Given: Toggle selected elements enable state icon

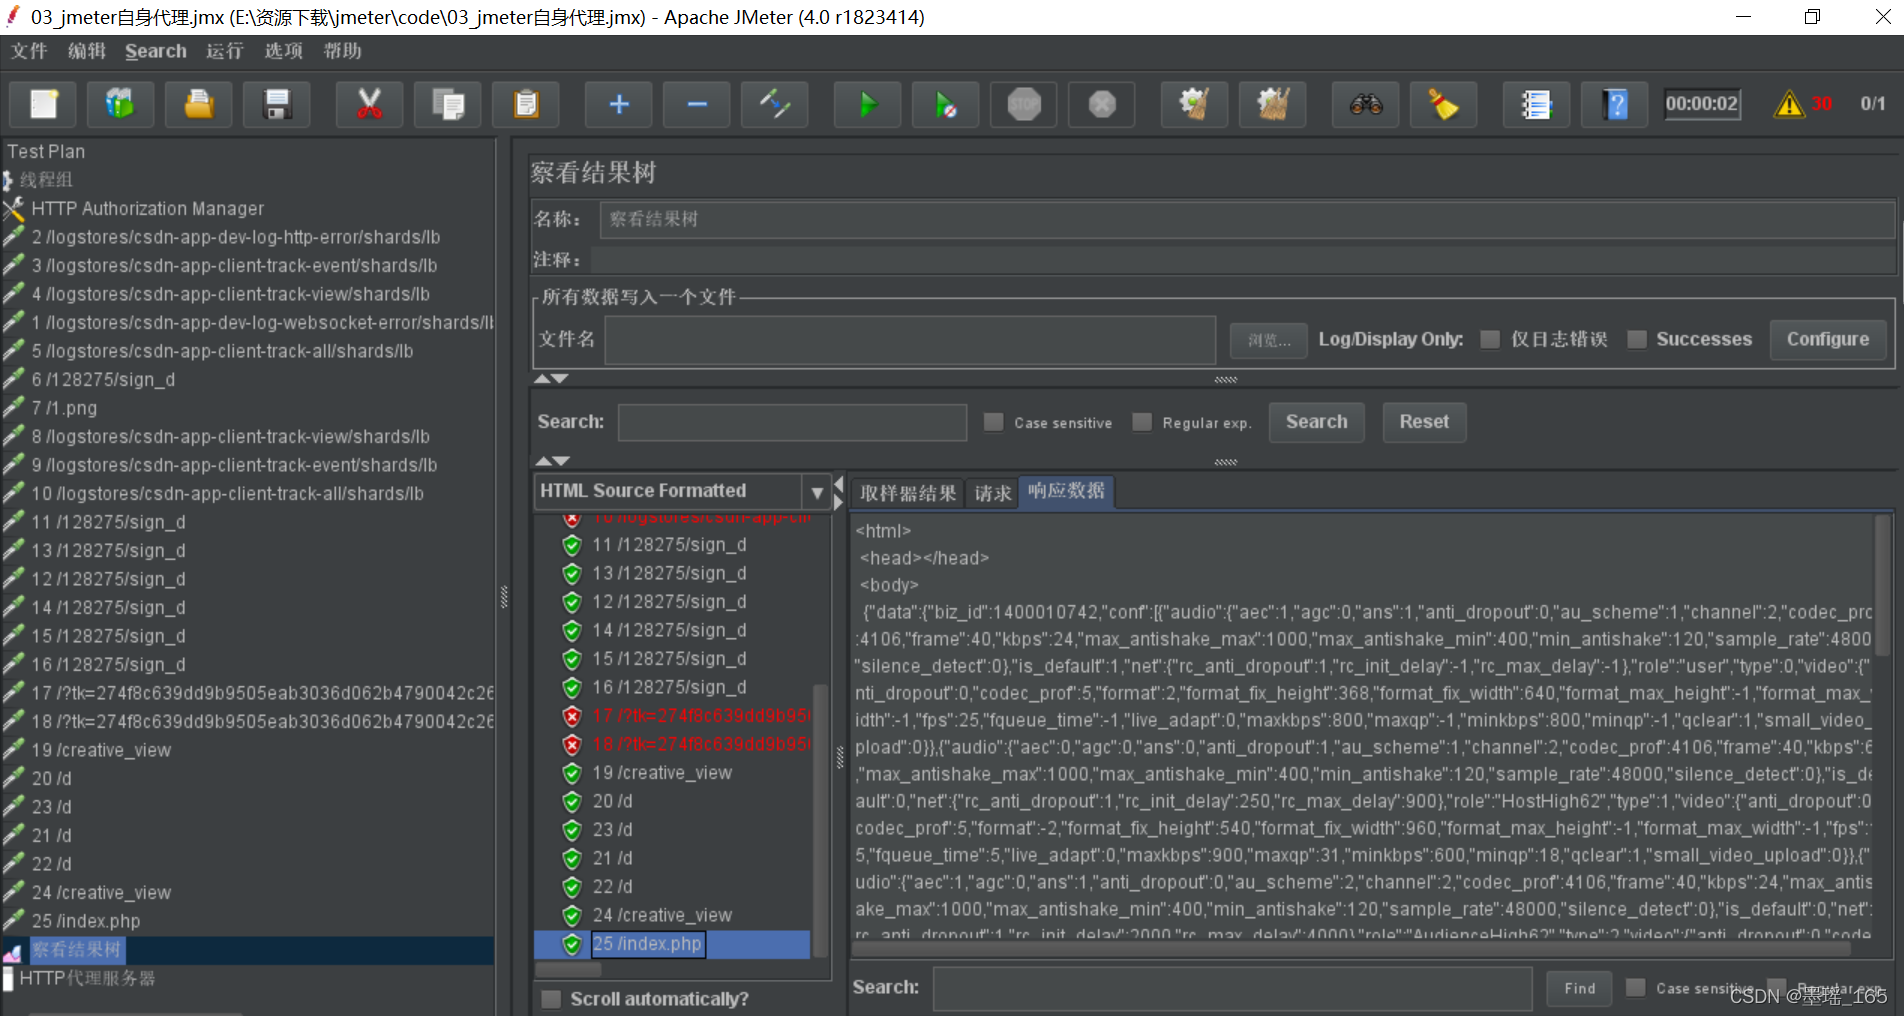Looking at the screenshot, I should (775, 104).
